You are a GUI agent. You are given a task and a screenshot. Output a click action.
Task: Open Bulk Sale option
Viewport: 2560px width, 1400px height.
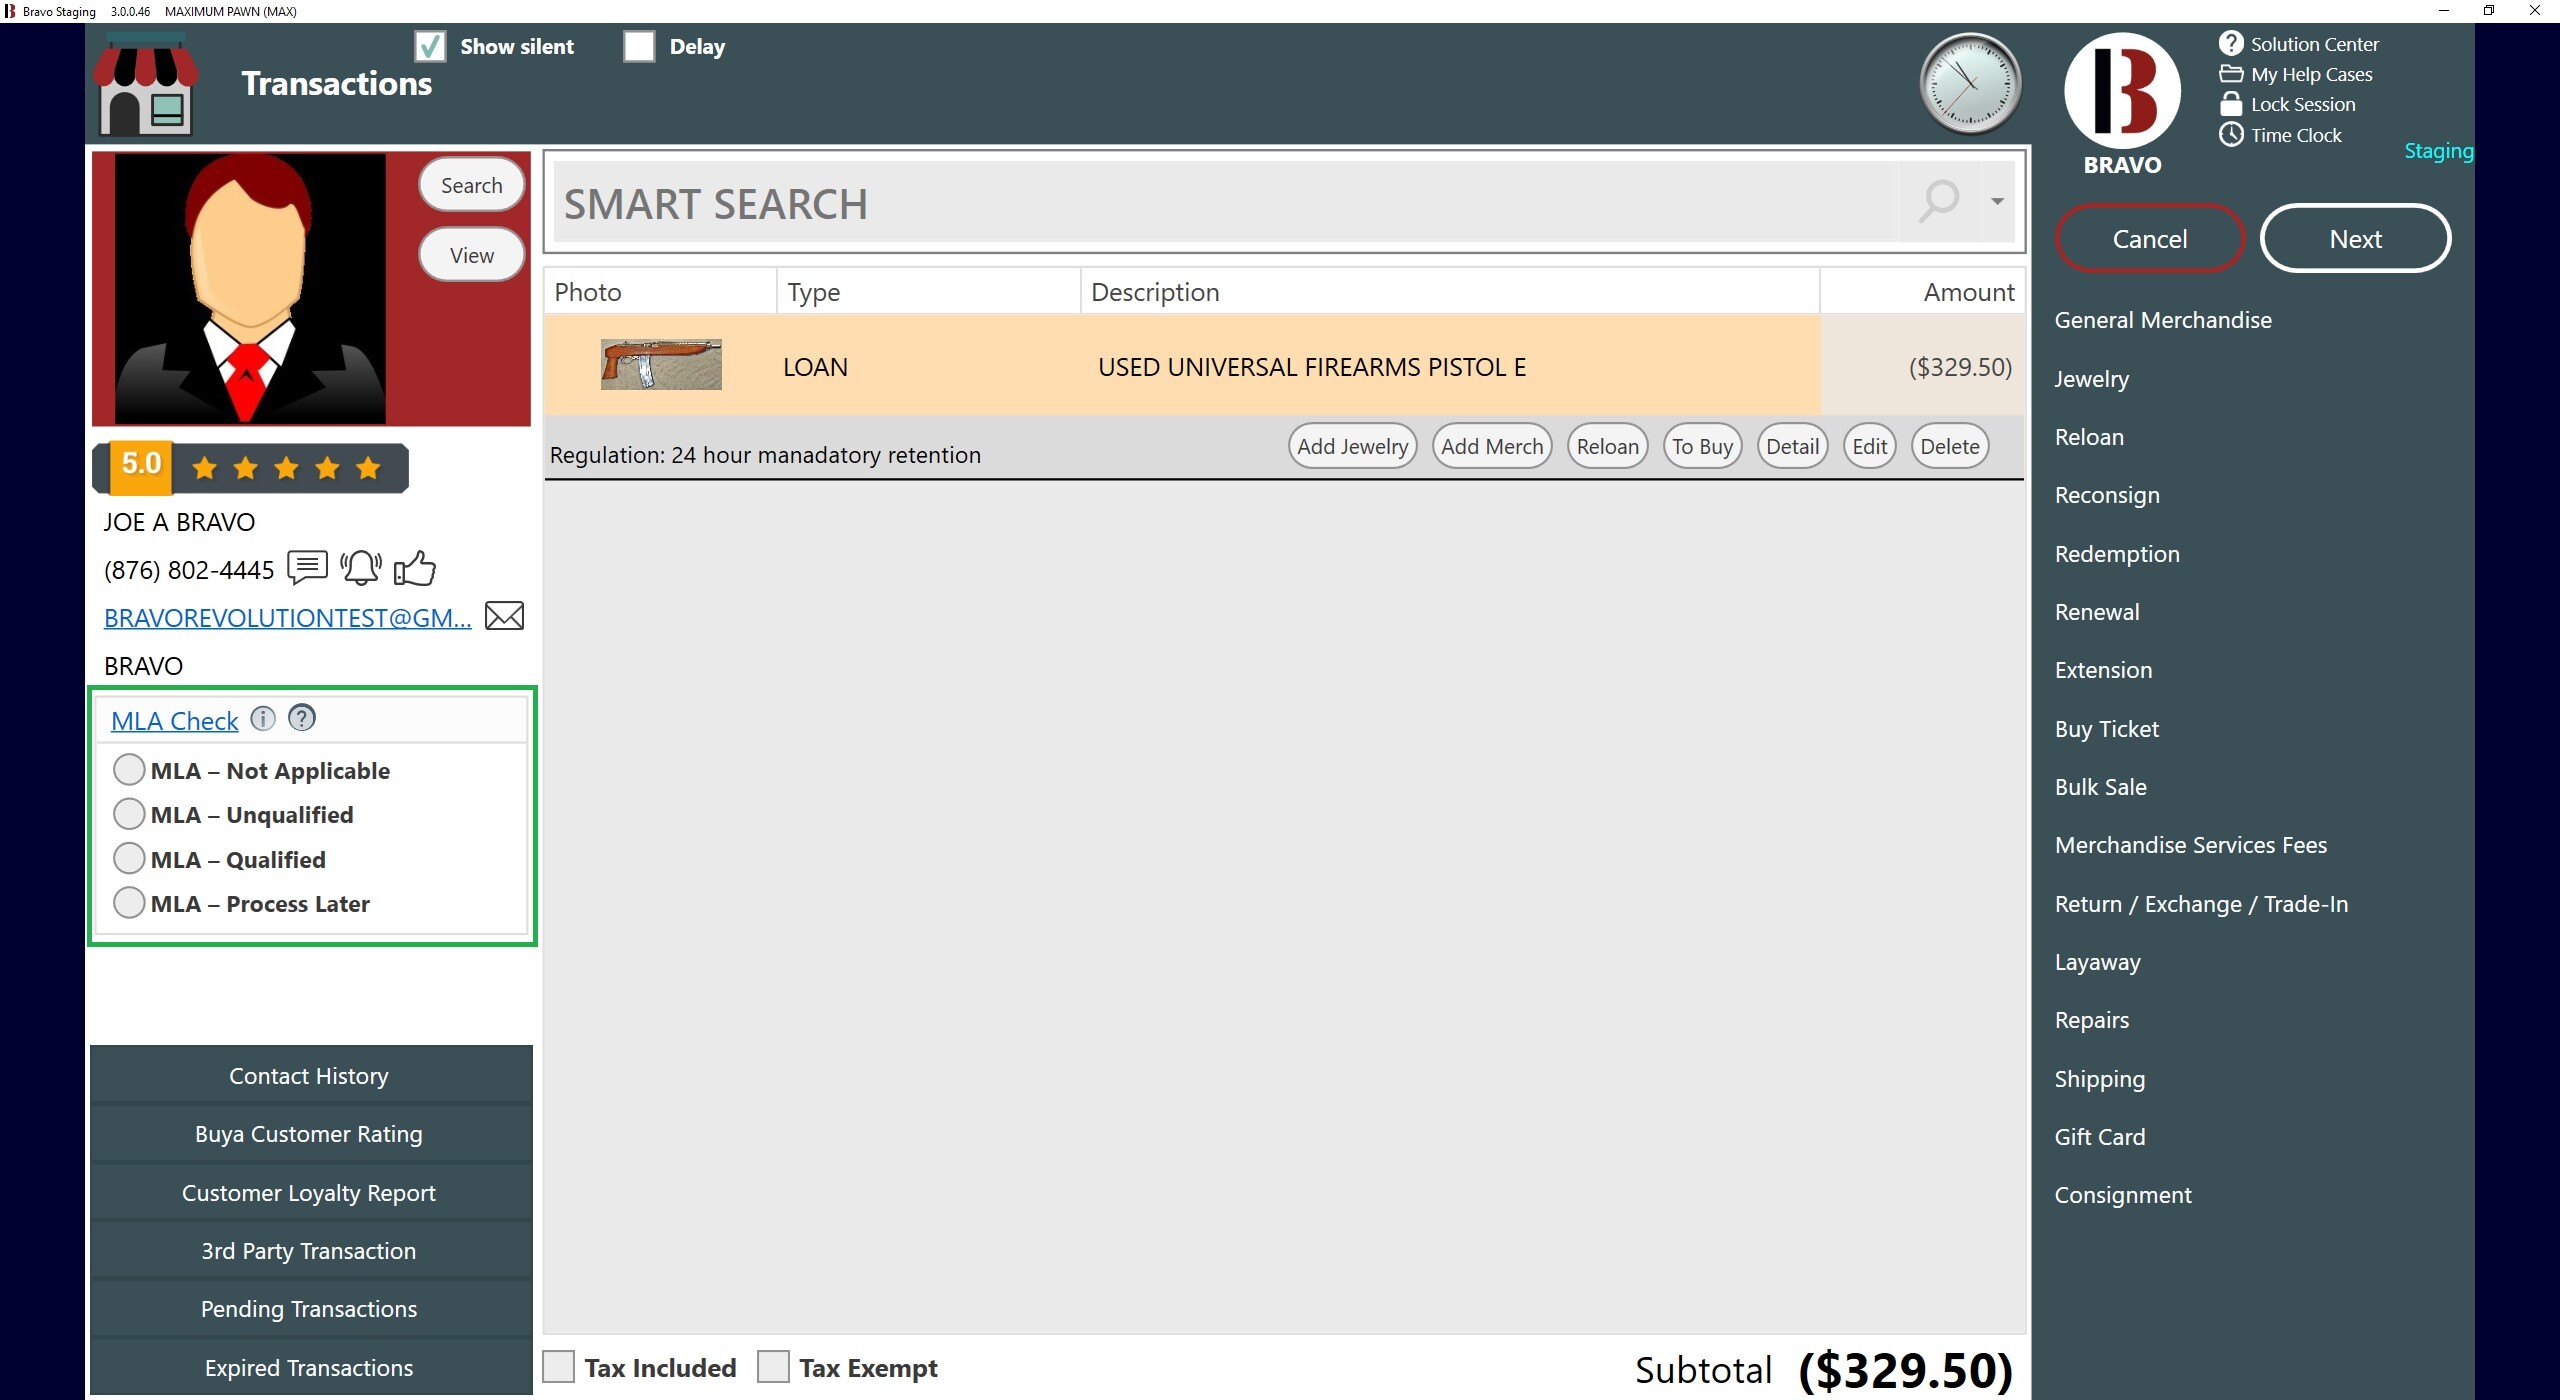pyautogui.click(x=2101, y=787)
